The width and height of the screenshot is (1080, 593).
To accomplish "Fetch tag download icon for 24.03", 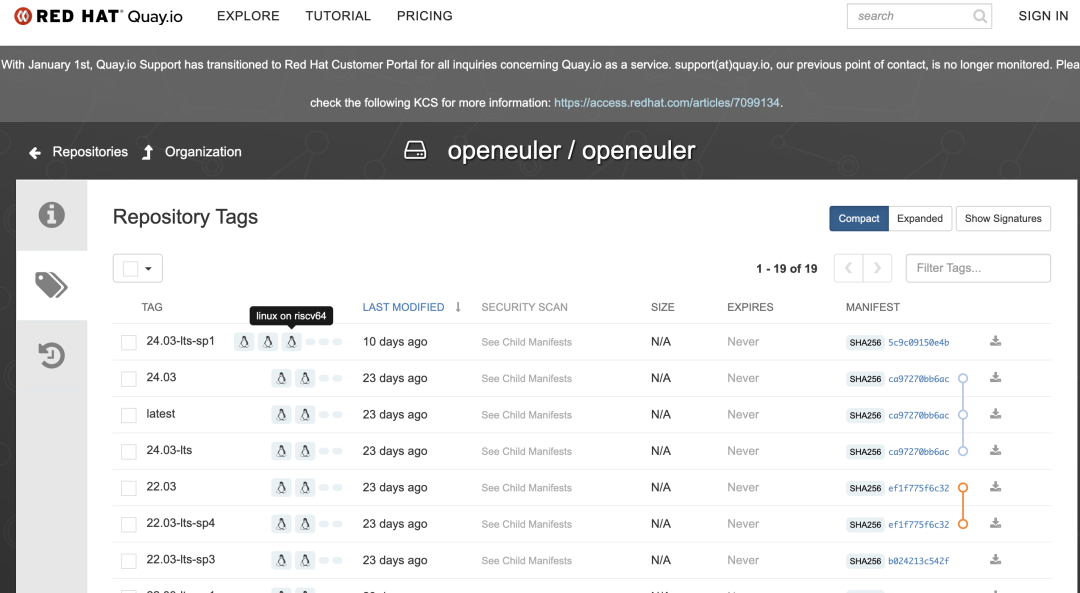I will point(995,377).
